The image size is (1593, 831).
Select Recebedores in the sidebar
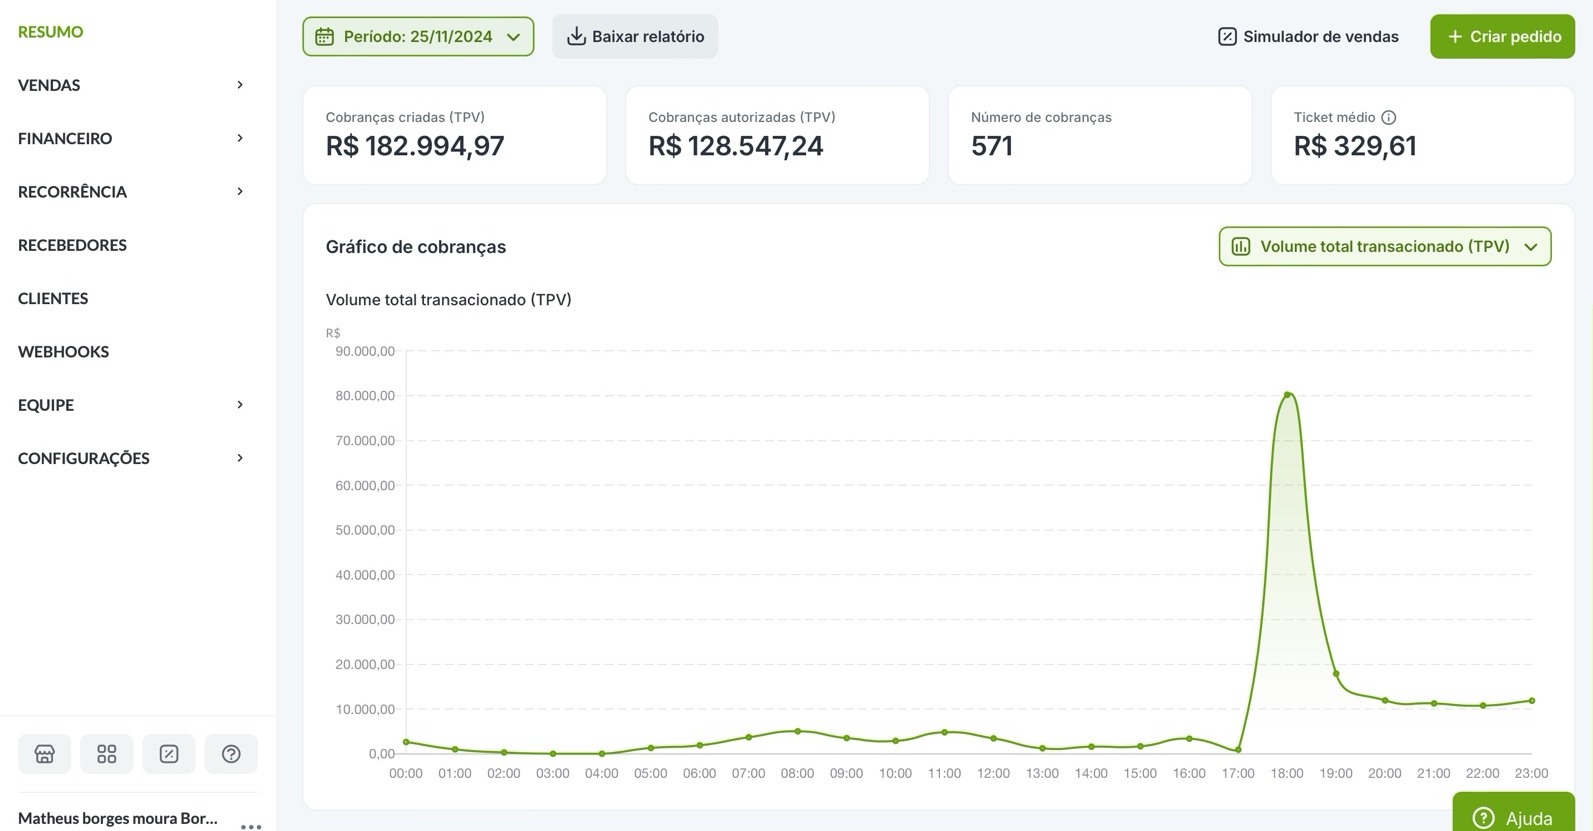(x=72, y=245)
